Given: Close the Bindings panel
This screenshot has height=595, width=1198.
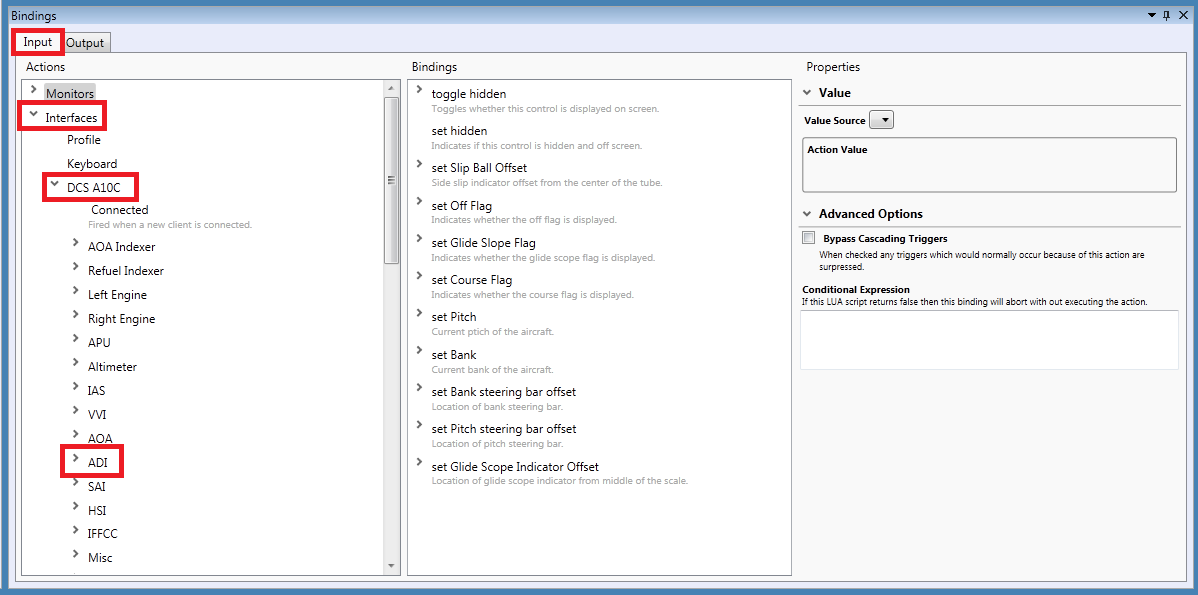Looking at the screenshot, I should tap(1183, 15).
